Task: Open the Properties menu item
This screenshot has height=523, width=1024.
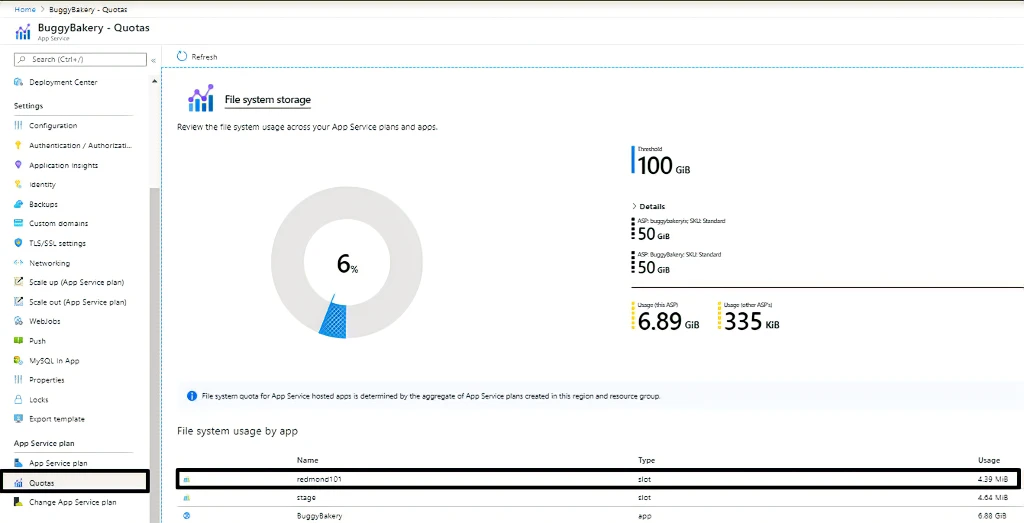Action: pyautogui.click(x=46, y=380)
